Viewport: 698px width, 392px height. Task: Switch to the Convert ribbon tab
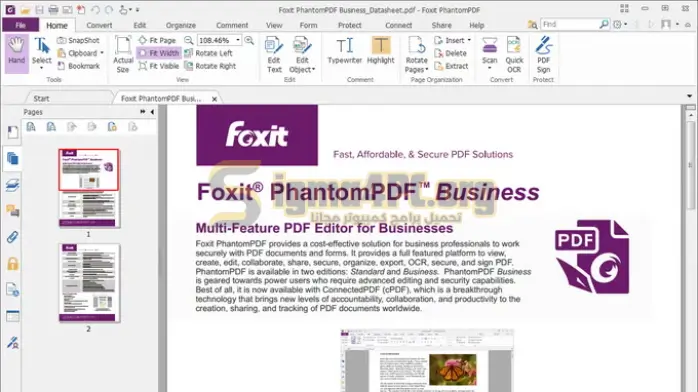[99, 25]
